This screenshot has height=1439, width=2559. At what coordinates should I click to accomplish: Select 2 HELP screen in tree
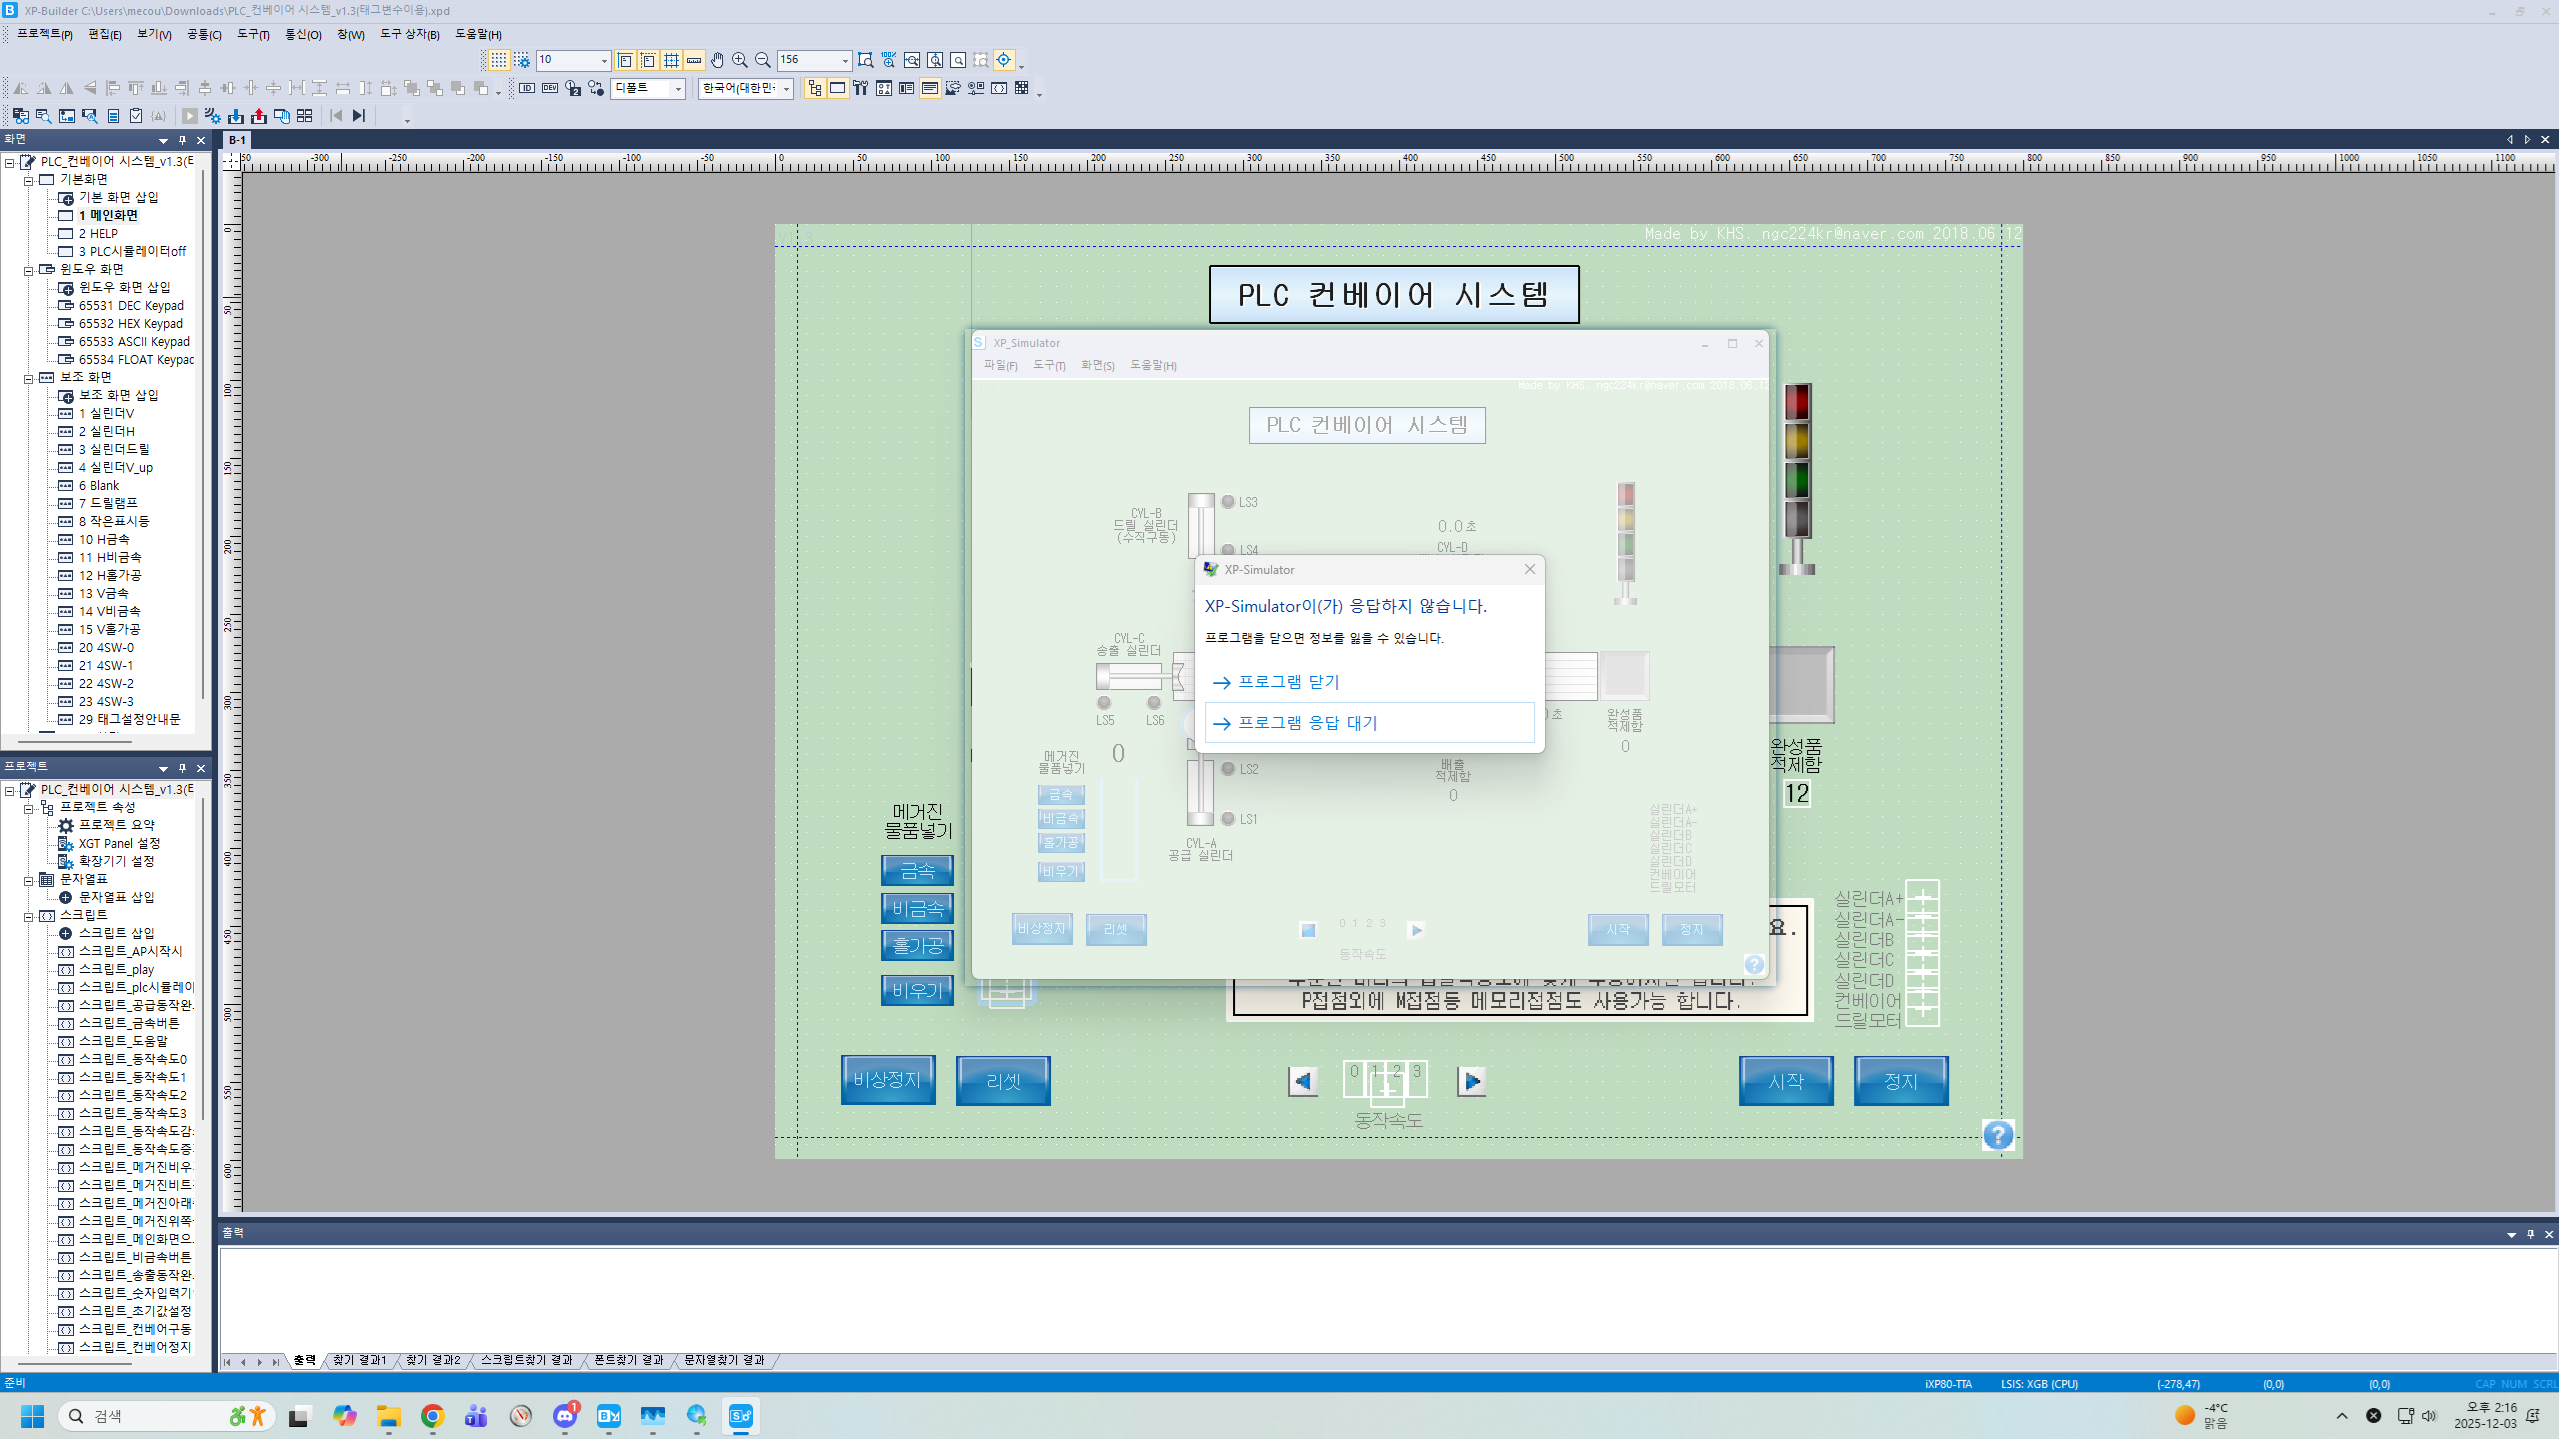tap(98, 233)
